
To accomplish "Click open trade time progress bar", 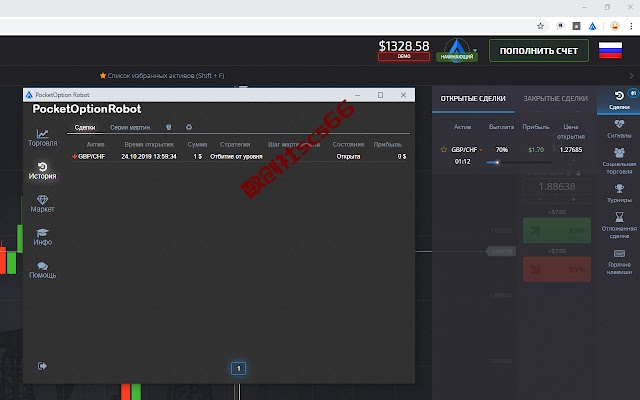I will (518, 162).
